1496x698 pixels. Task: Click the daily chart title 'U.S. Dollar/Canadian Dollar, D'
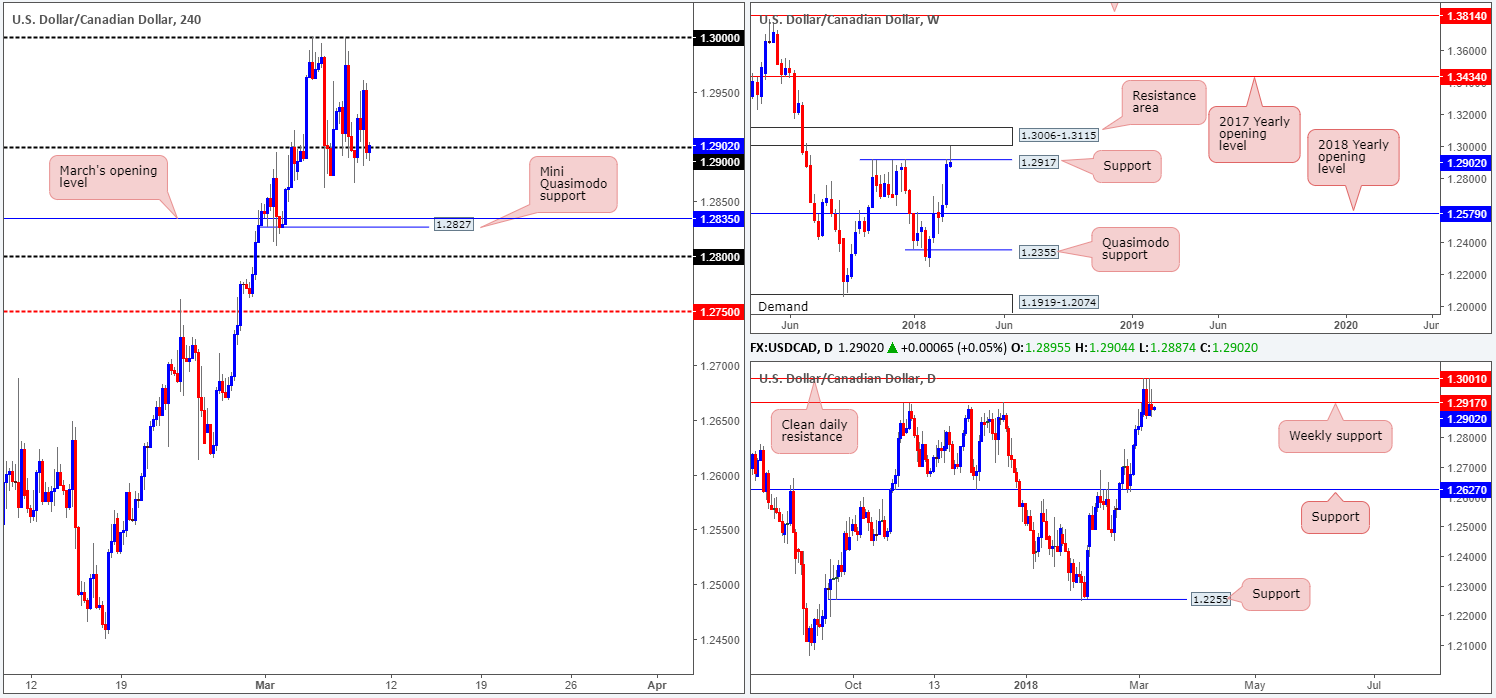pos(846,378)
